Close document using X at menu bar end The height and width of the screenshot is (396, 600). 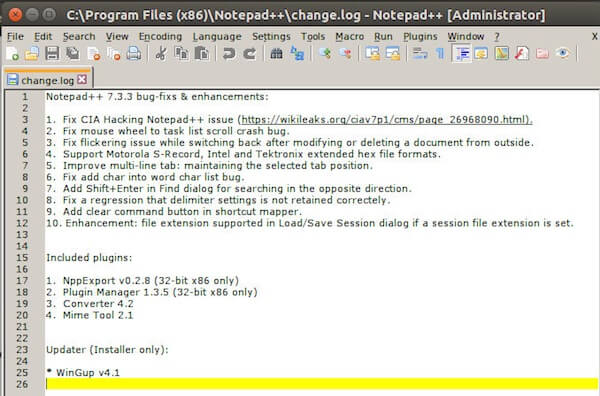coord(595,36)
